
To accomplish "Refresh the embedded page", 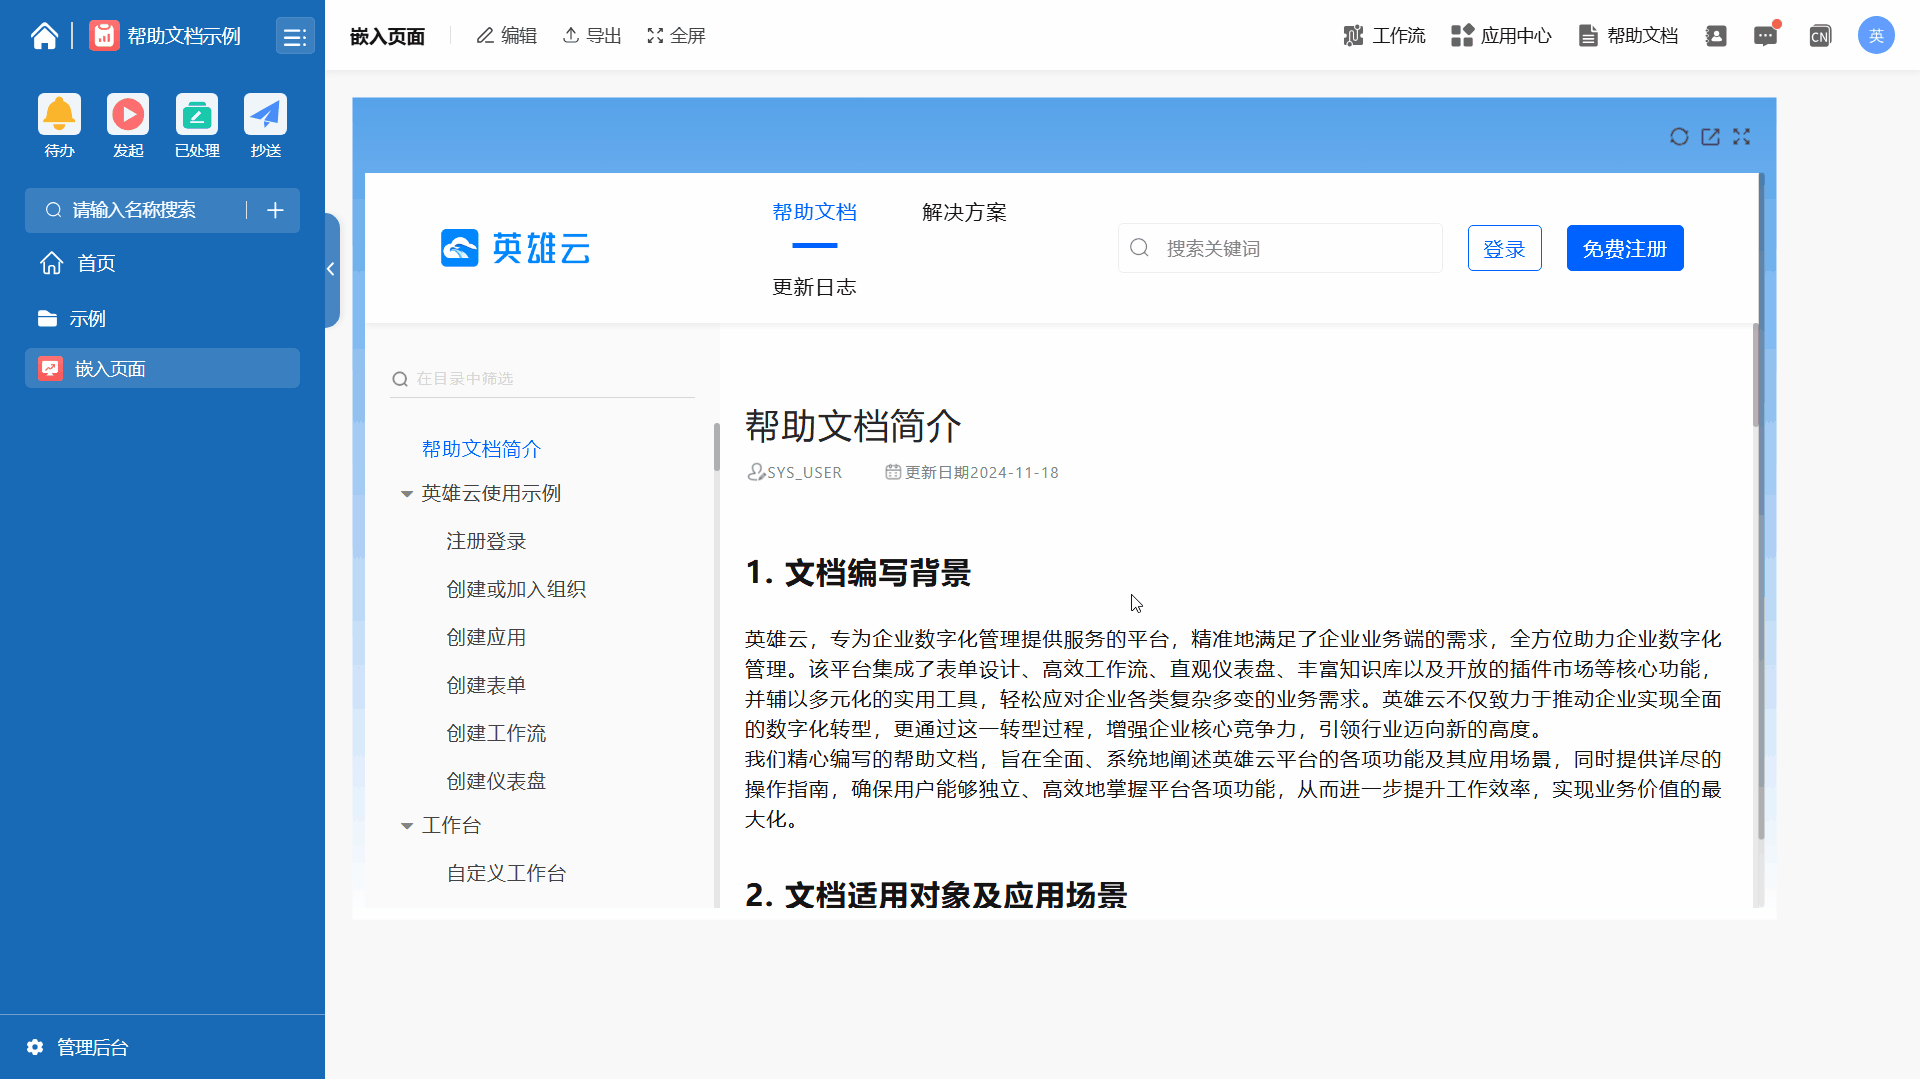I will [1679, 137].
